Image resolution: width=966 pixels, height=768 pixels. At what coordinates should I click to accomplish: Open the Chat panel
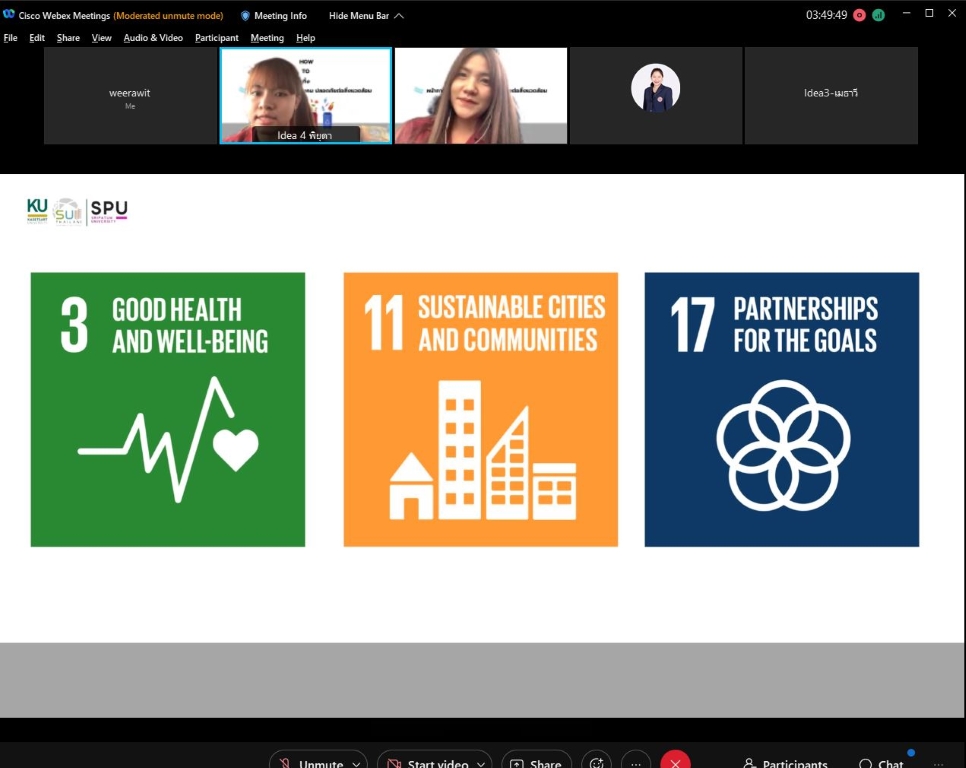[881, 763]
